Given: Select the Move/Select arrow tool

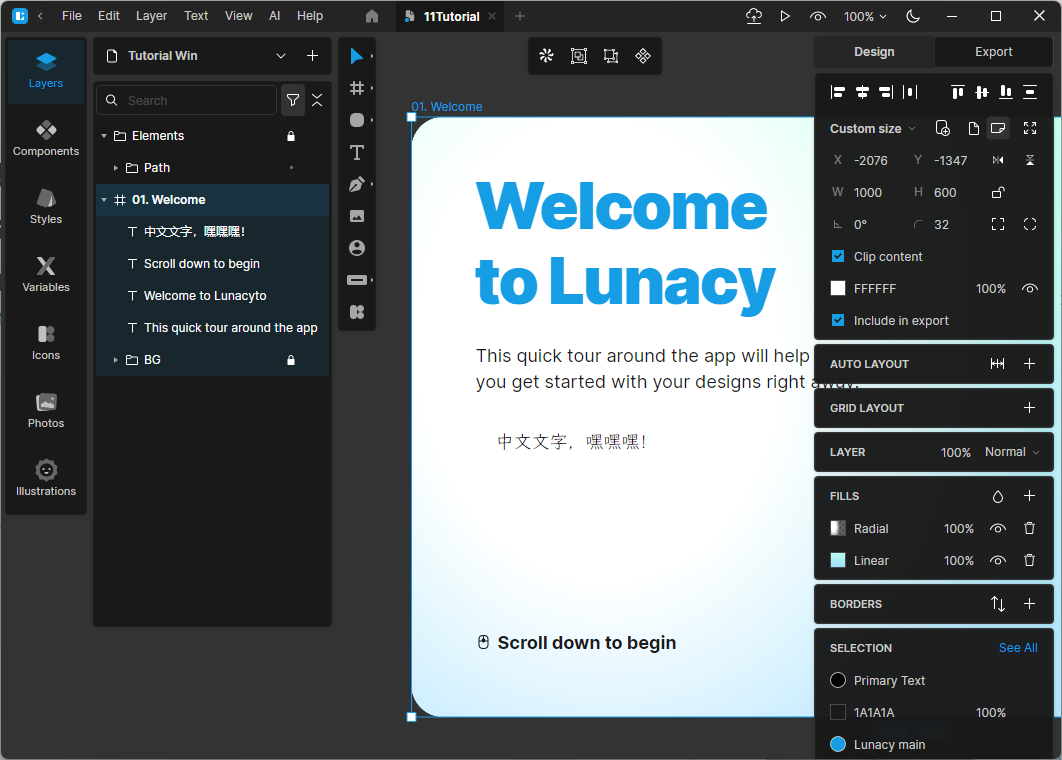Looking at the screenshot, I should click(x=356, y=56).
